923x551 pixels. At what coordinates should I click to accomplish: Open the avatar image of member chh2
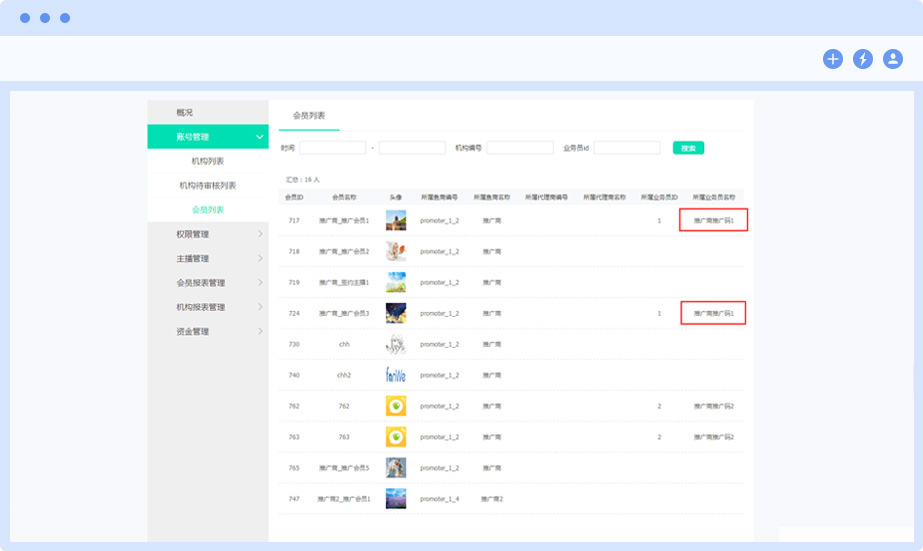[396, 375]
